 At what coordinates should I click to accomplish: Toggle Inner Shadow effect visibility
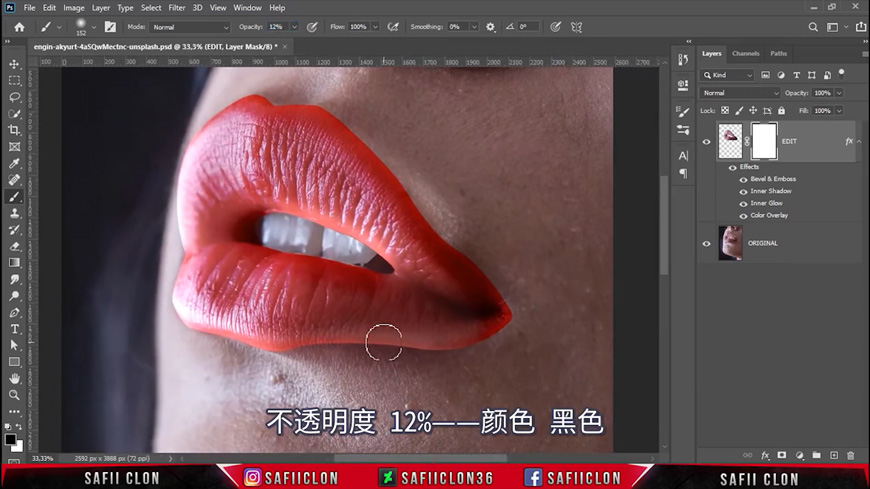(743, 191)
